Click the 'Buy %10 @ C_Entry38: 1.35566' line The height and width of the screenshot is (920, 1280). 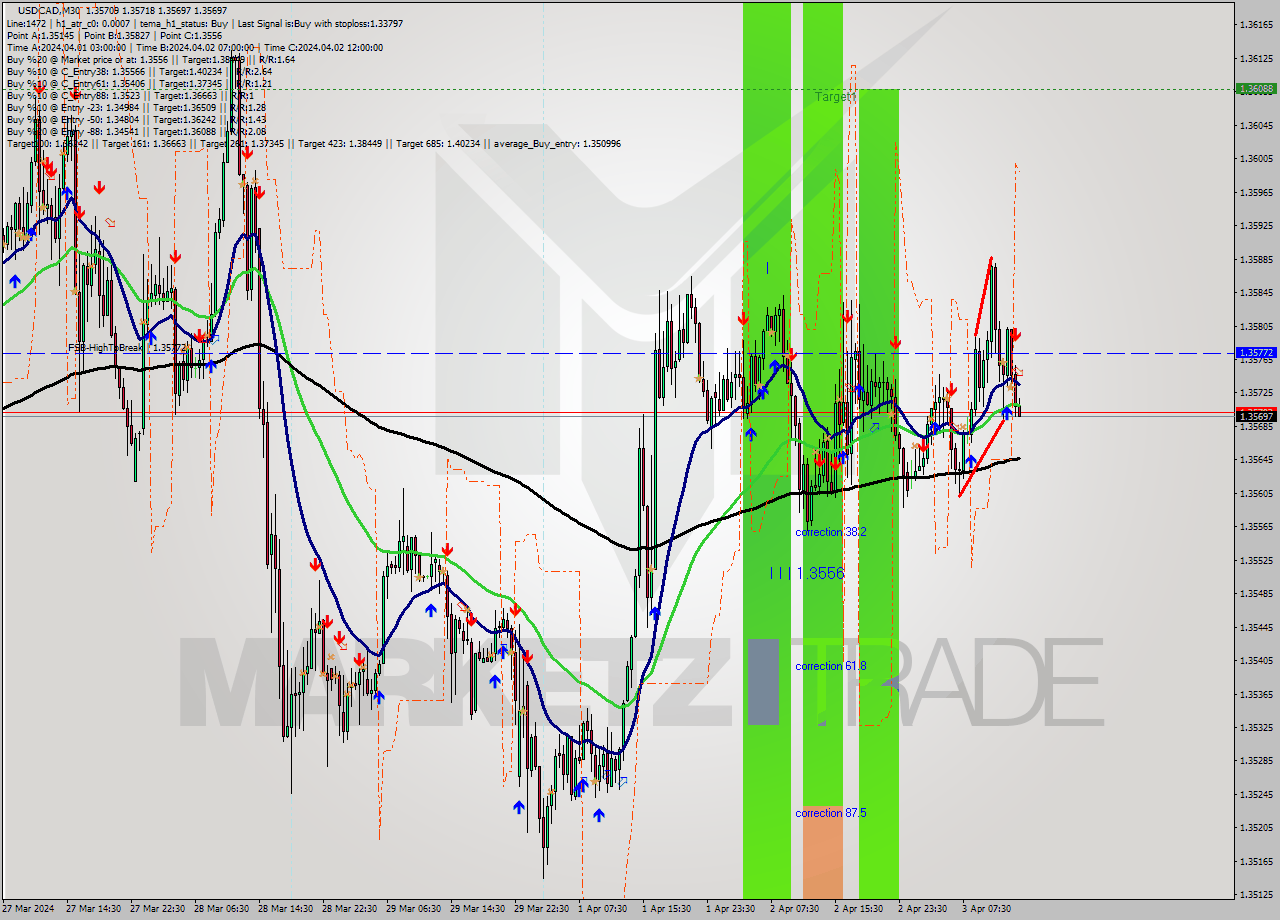pyautogui.click(x=139, y=71)
